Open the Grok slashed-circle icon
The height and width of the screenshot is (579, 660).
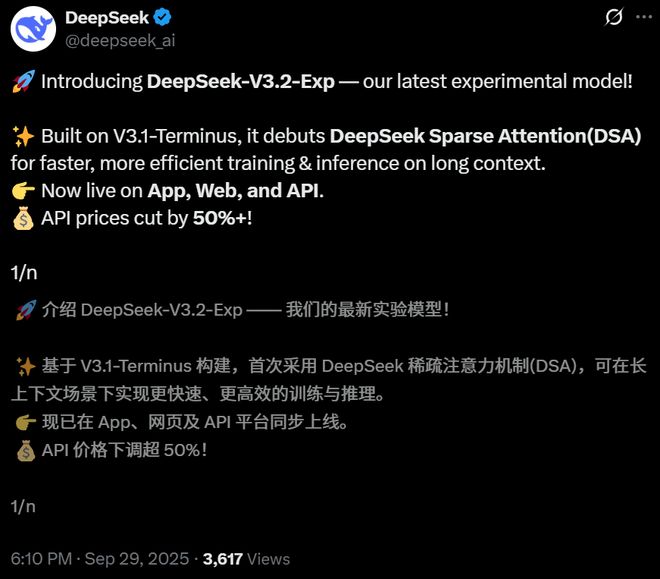coord(614,17)
